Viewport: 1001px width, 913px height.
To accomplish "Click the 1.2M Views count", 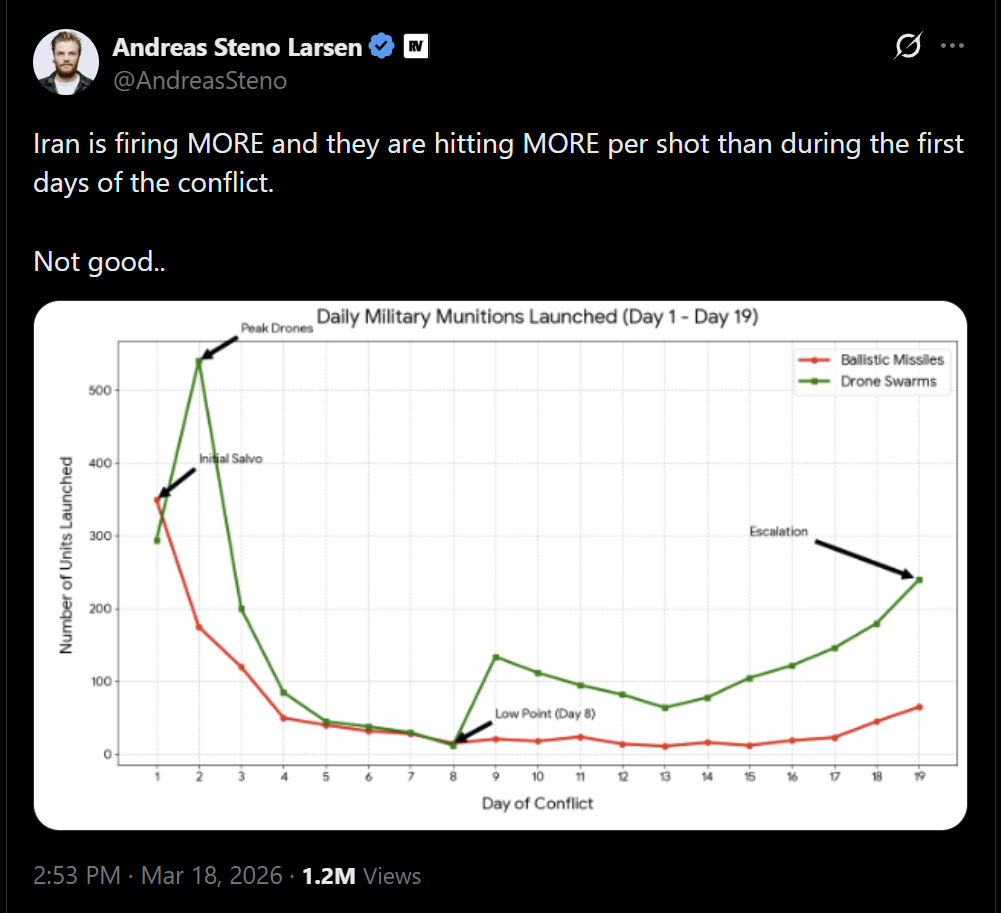I will click(x=361, y=876).
